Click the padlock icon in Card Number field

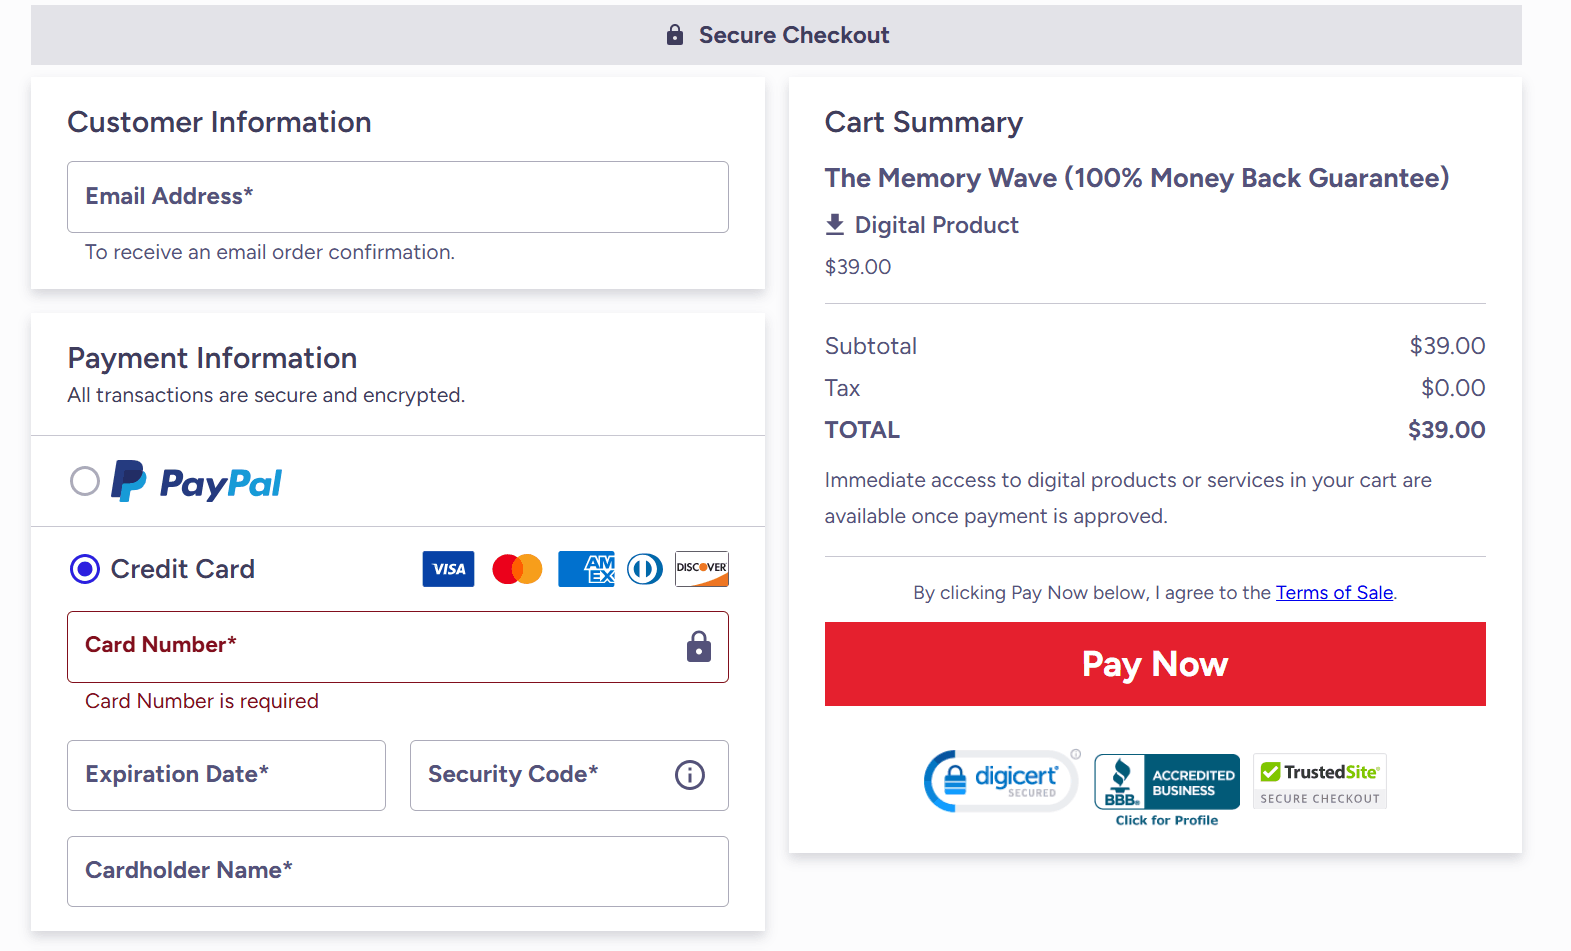[698, 646]
